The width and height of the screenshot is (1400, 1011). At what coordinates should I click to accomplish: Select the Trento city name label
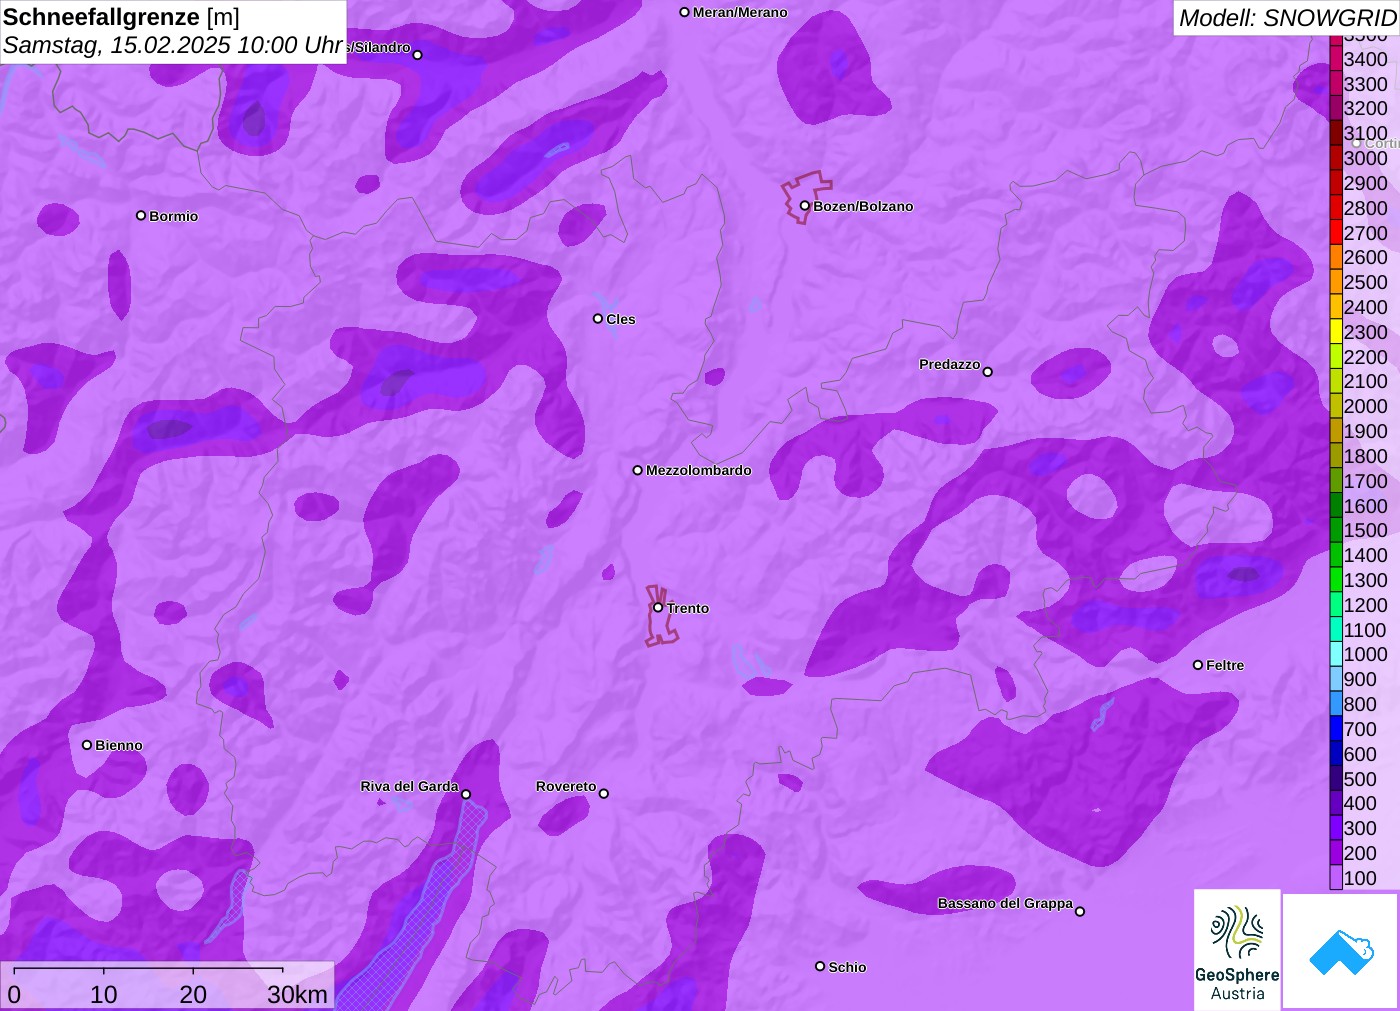[x=688, y=608]
